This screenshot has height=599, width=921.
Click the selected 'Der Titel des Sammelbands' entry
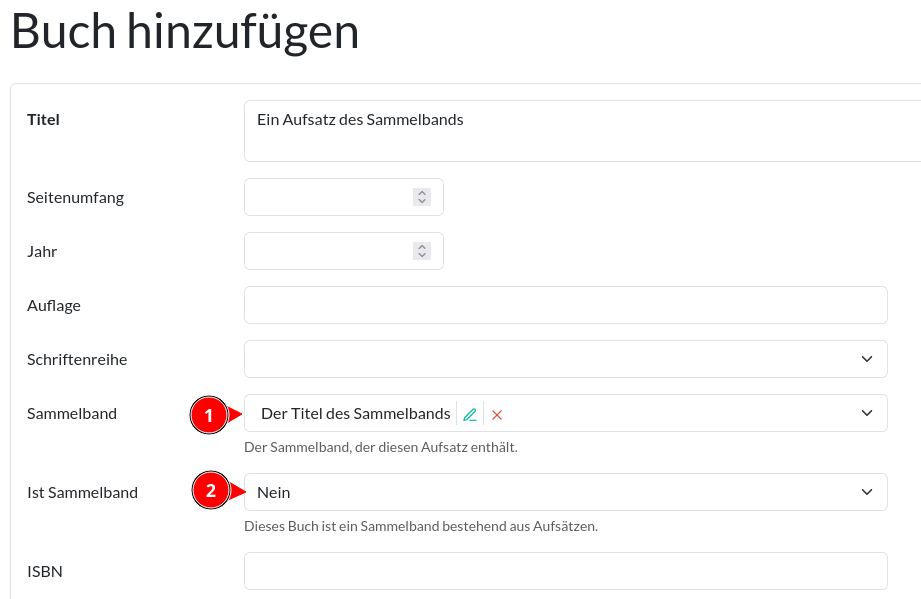click(355, 413)
